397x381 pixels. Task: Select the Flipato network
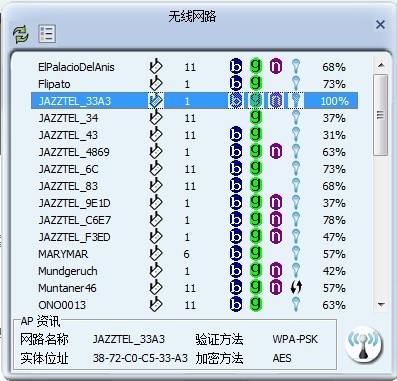click(x=194, y=84)
